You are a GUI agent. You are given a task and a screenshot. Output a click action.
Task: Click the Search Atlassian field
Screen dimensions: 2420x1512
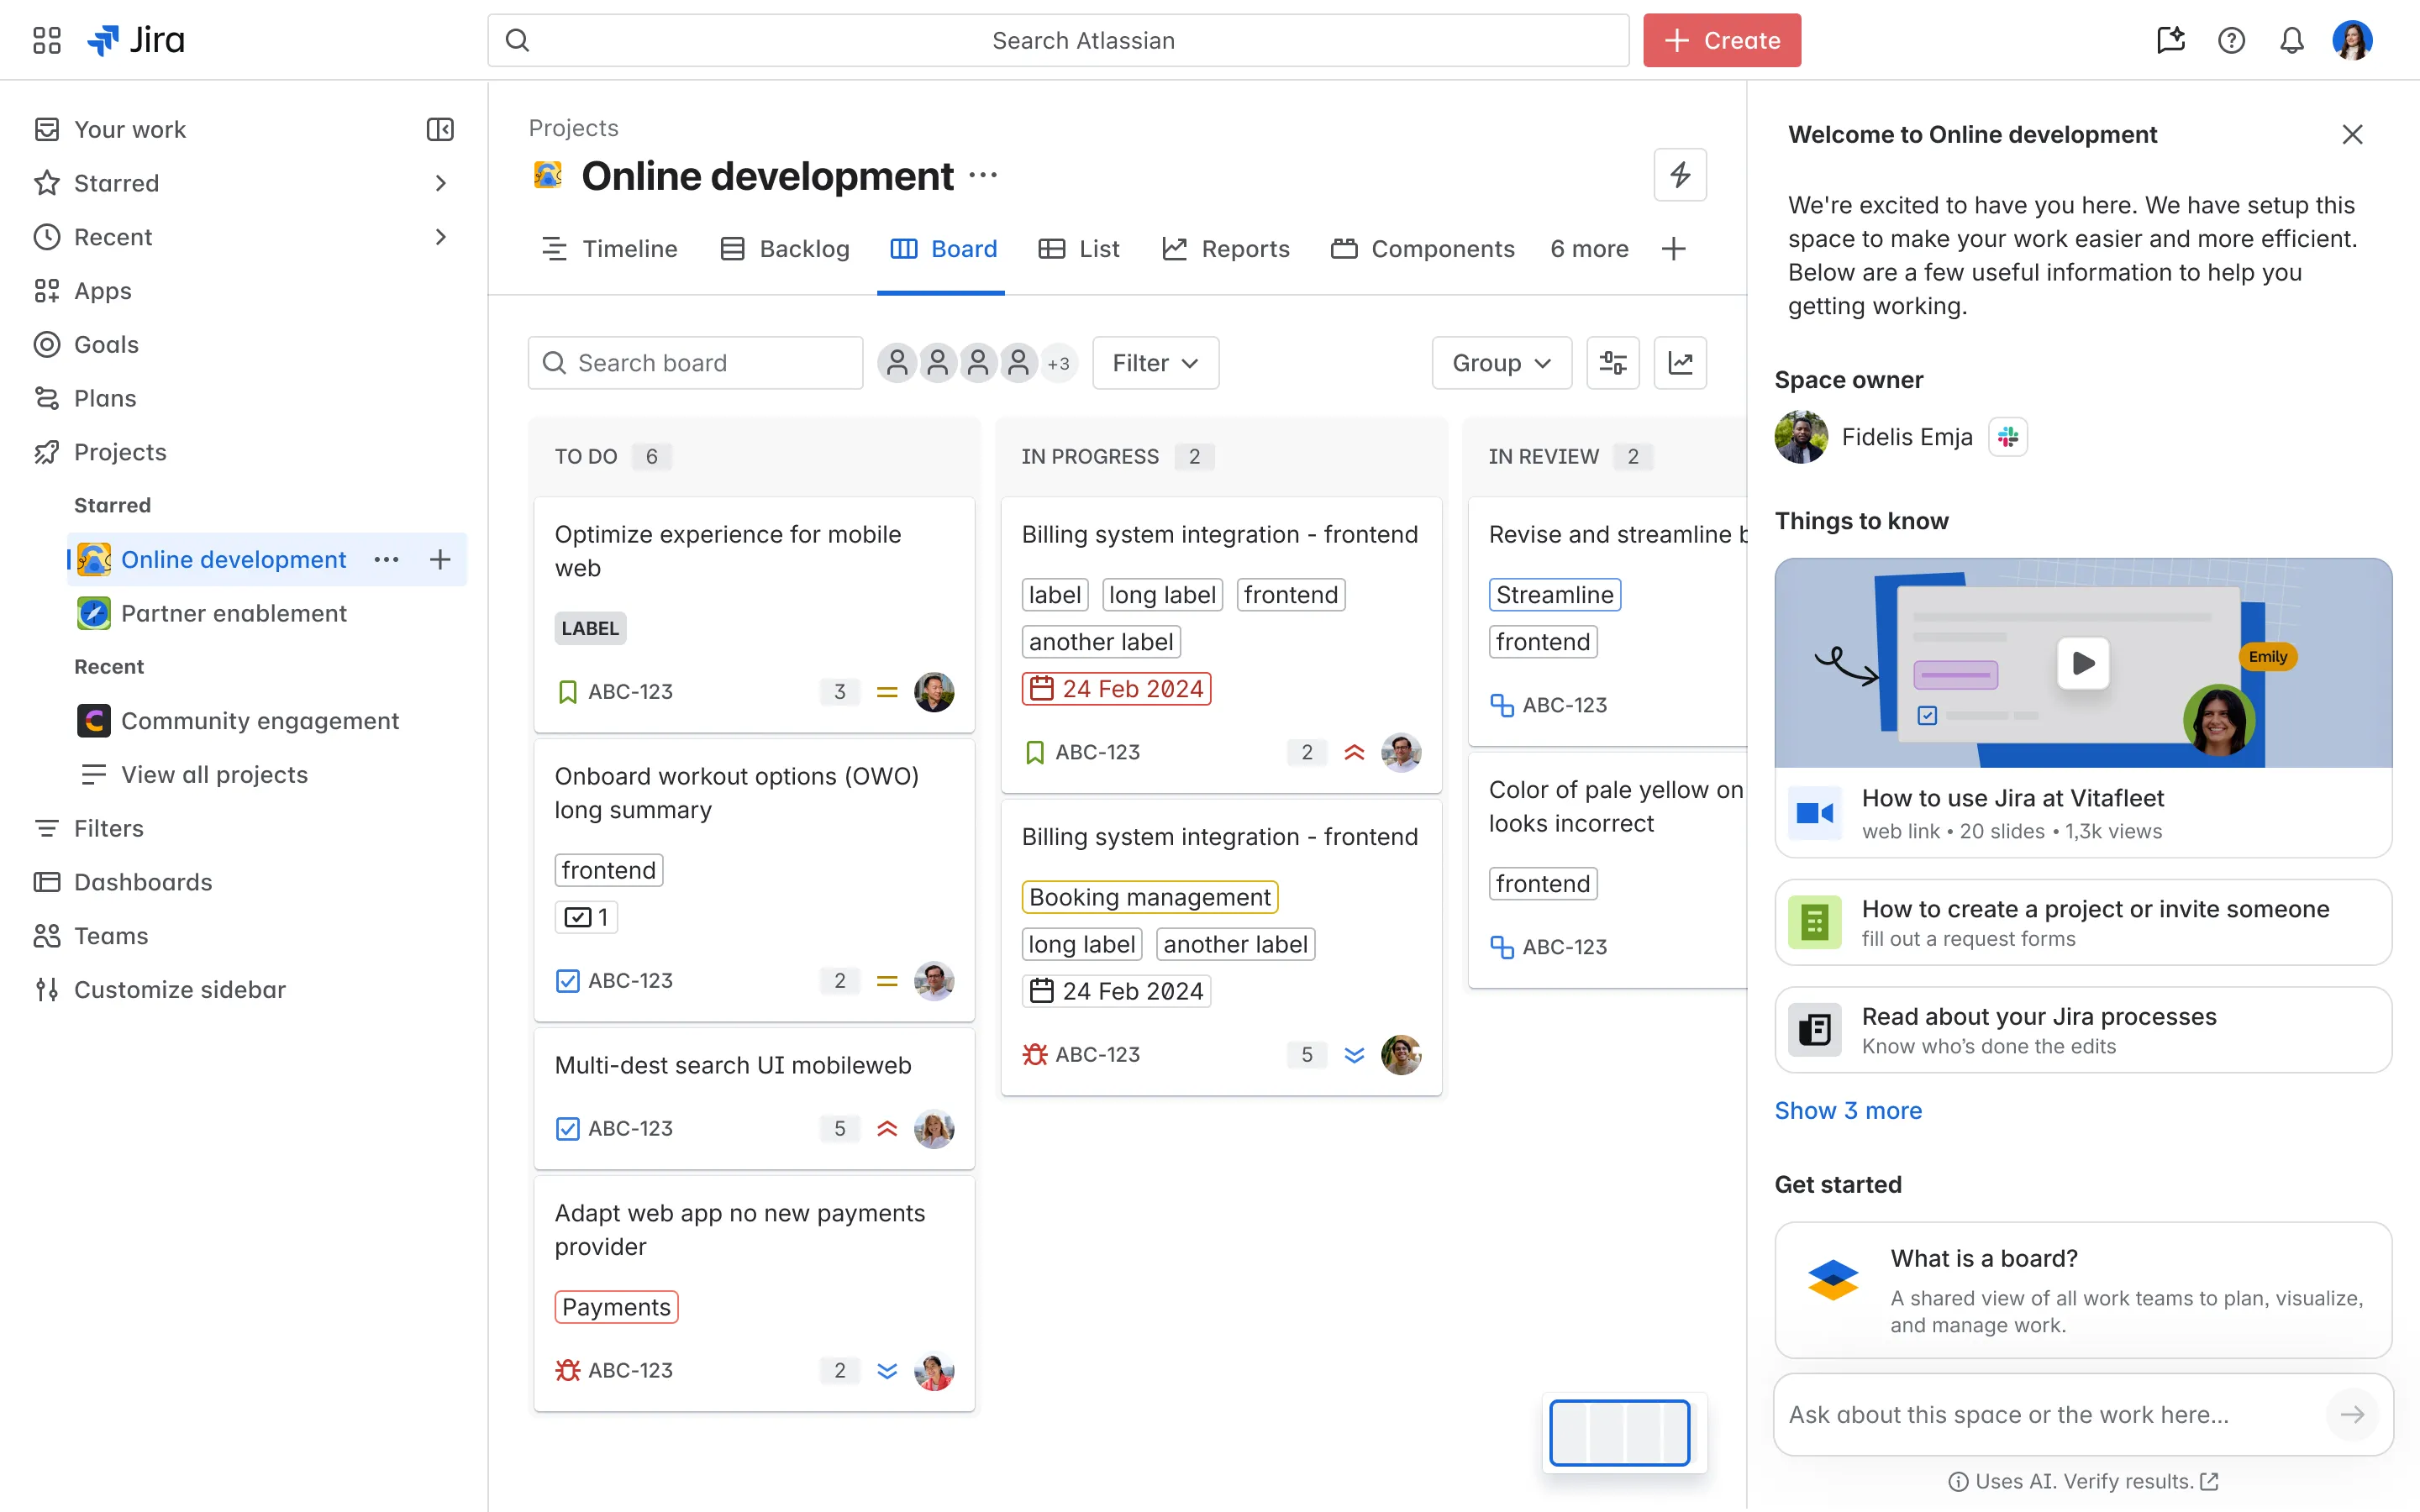(1058, 40)
